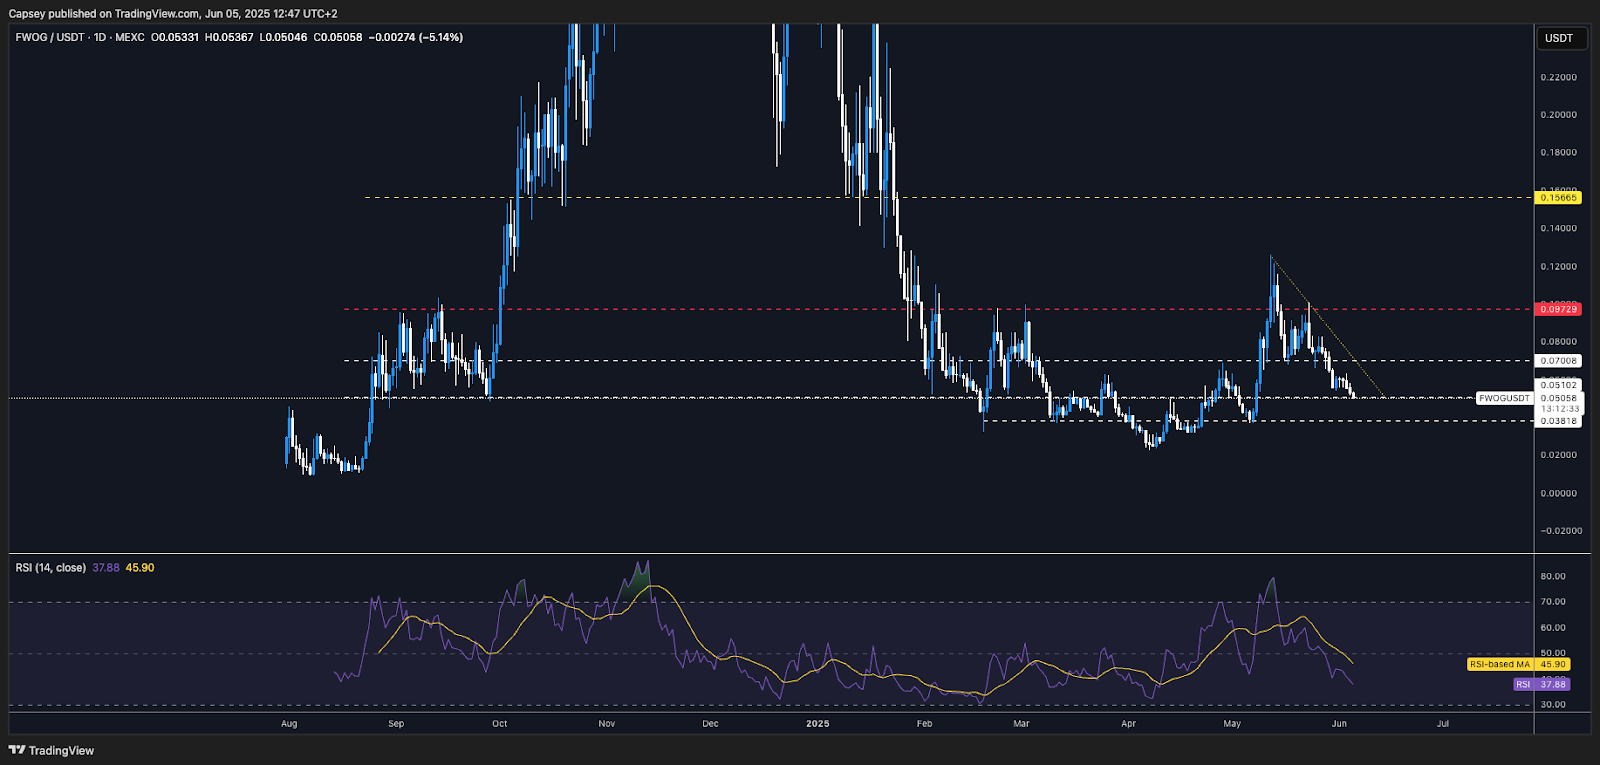Click the 2025 marker on time axis
The image size is (1600, 765).
click(x=818, y=723)
